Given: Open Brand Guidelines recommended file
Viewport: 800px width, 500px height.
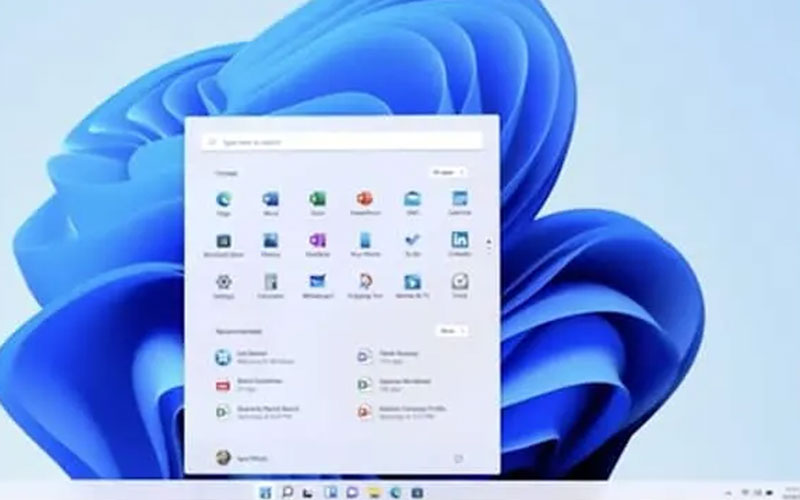Looking at the screenshot, I should (x=248, y=385).
